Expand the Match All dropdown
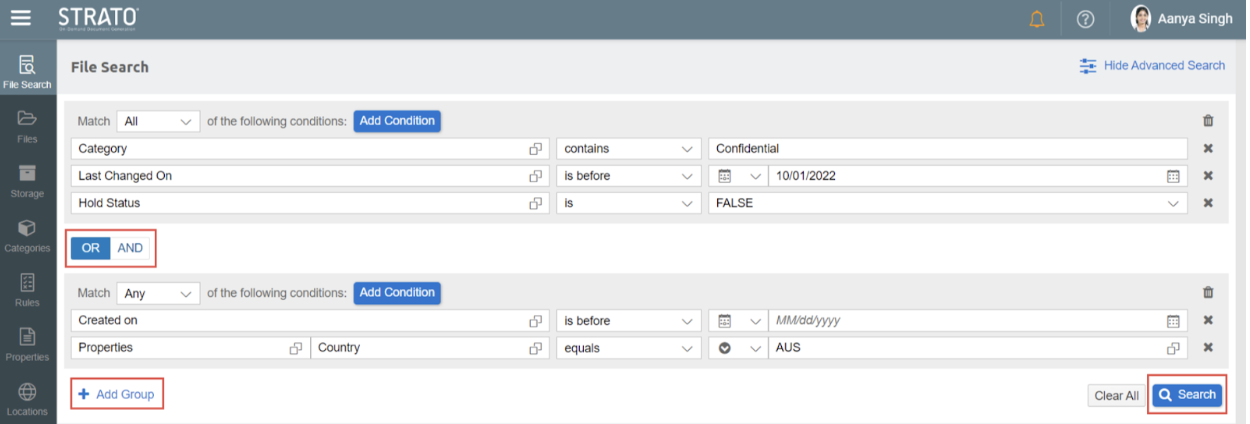 point(158,121)
